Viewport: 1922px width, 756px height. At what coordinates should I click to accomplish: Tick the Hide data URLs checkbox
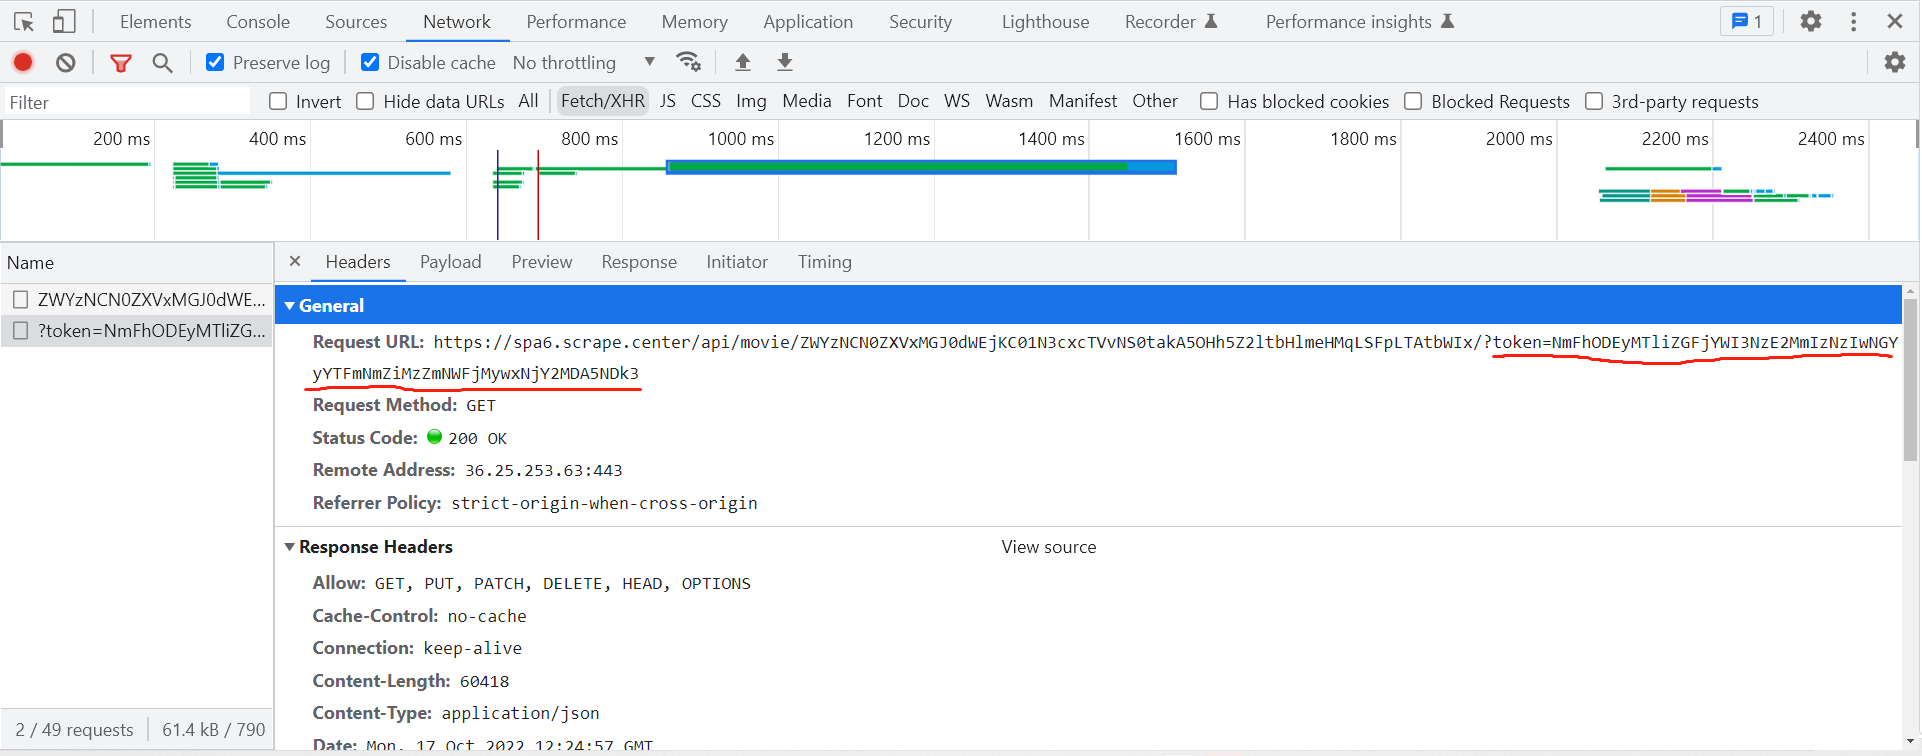point(365,101)
